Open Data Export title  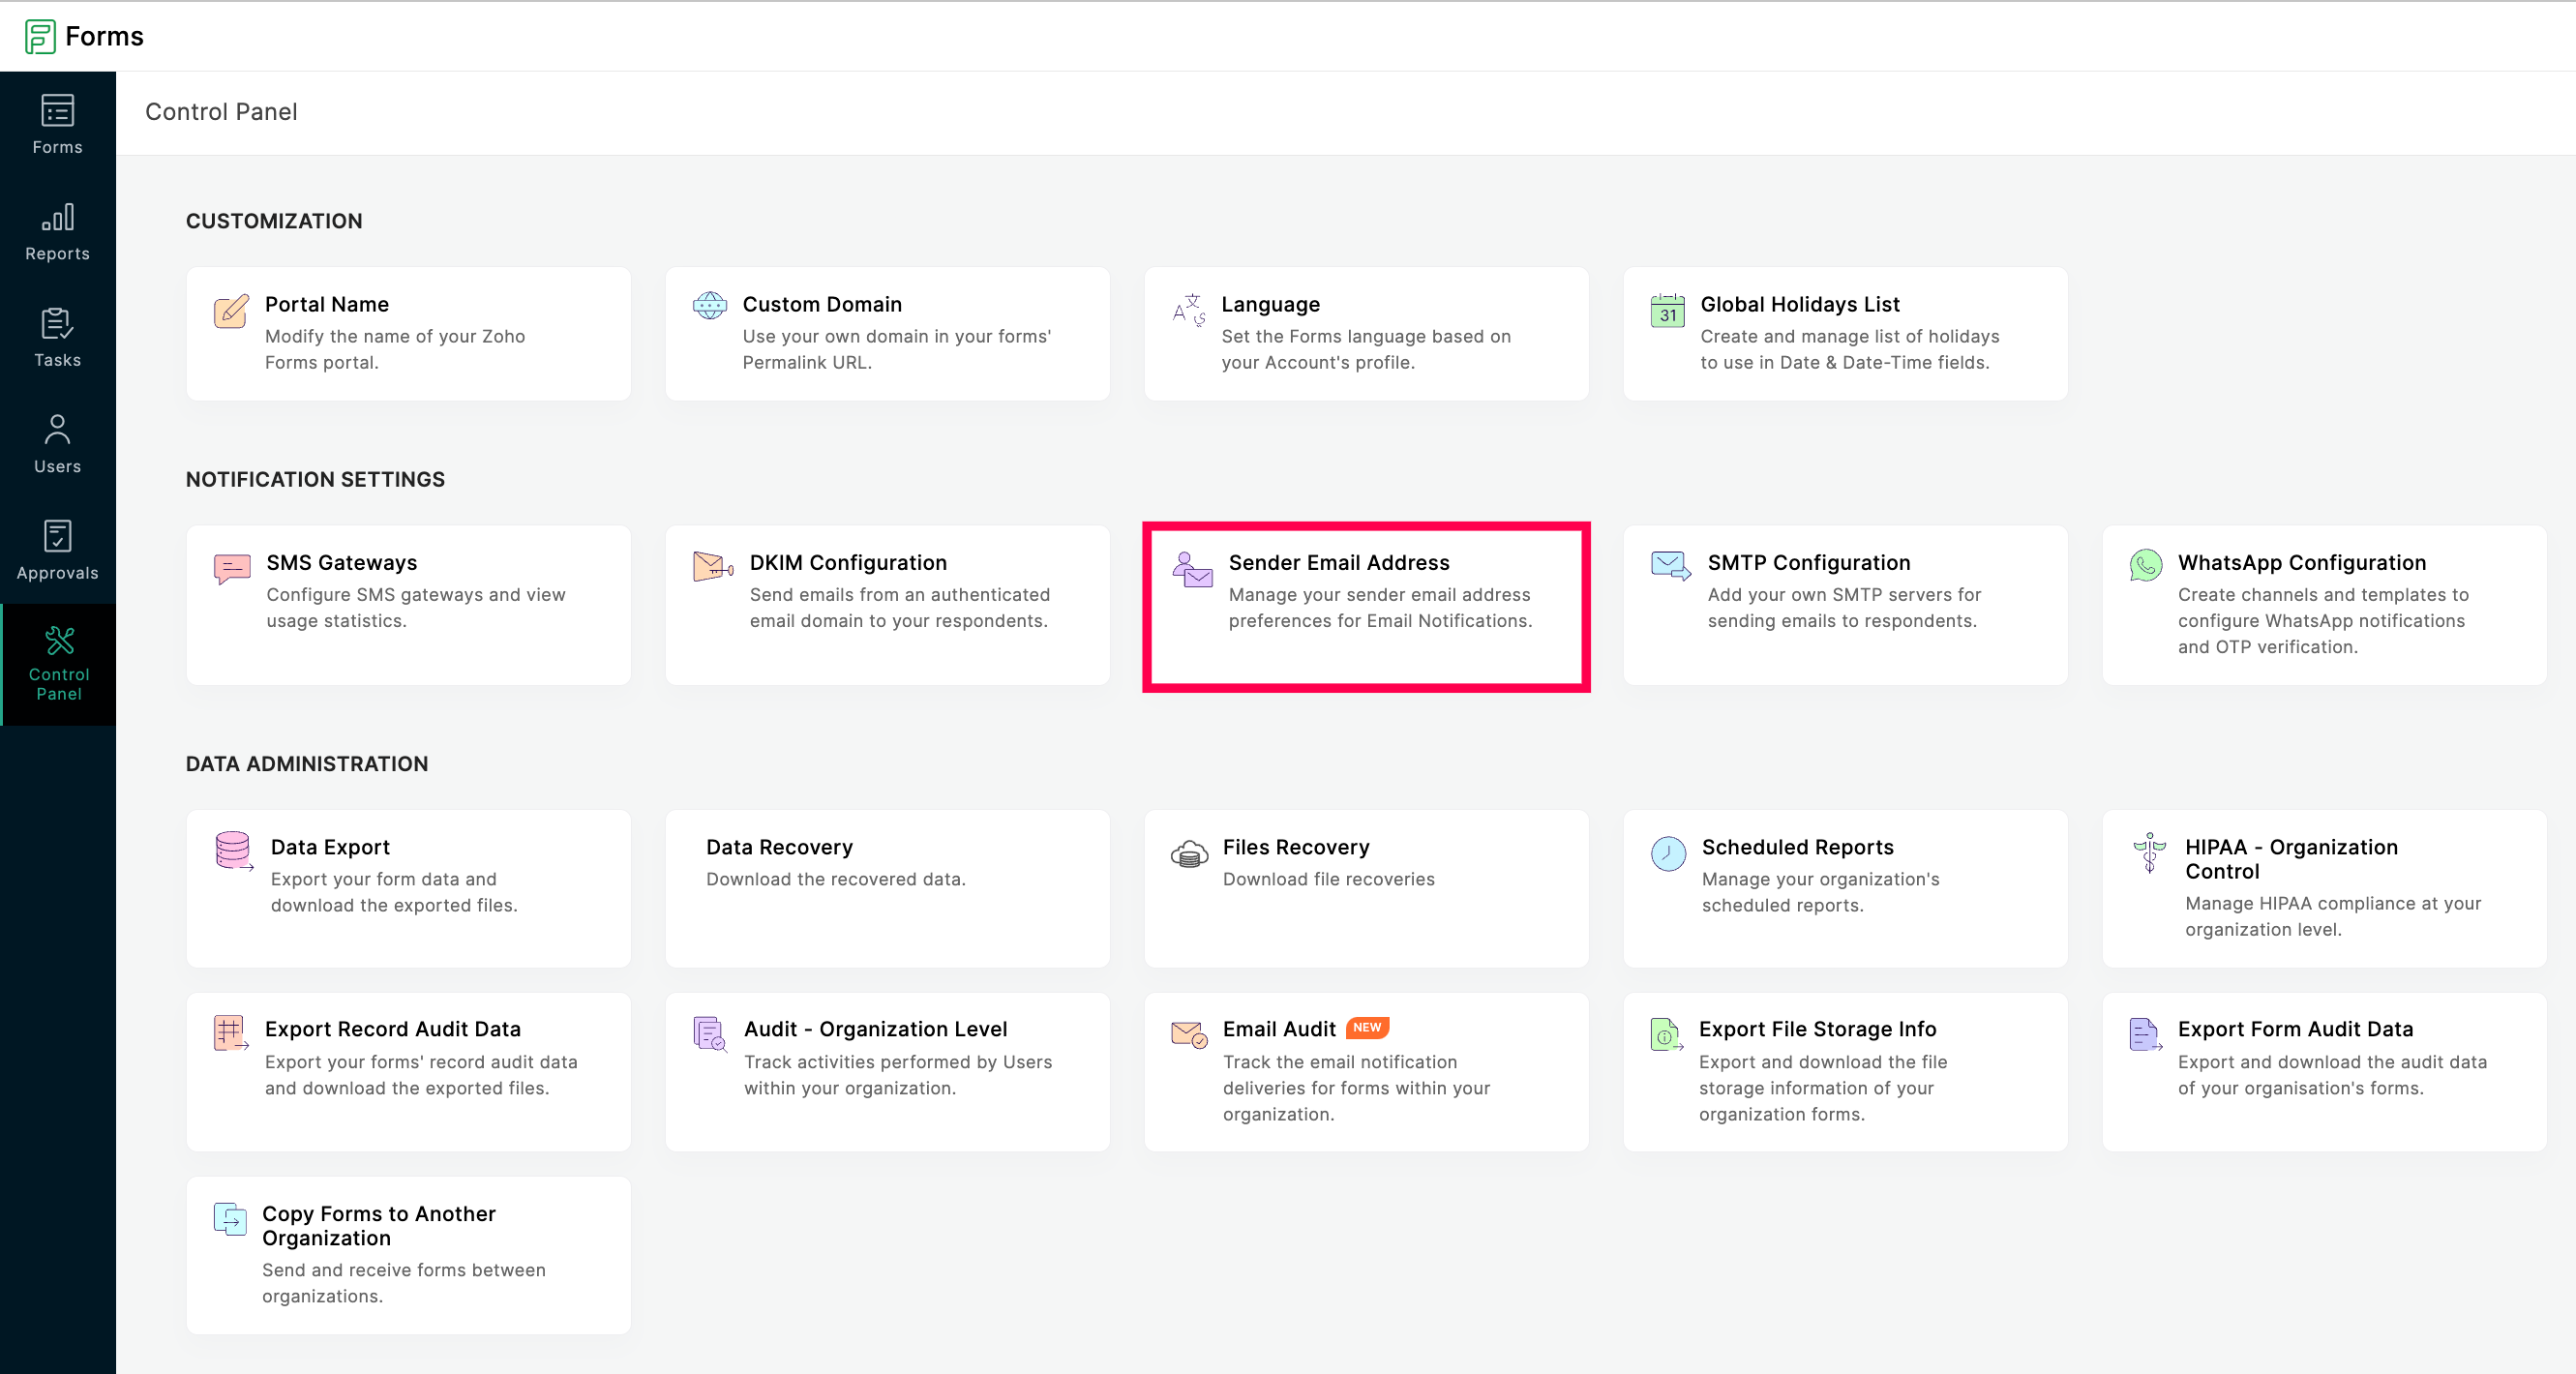click(330, 846)
